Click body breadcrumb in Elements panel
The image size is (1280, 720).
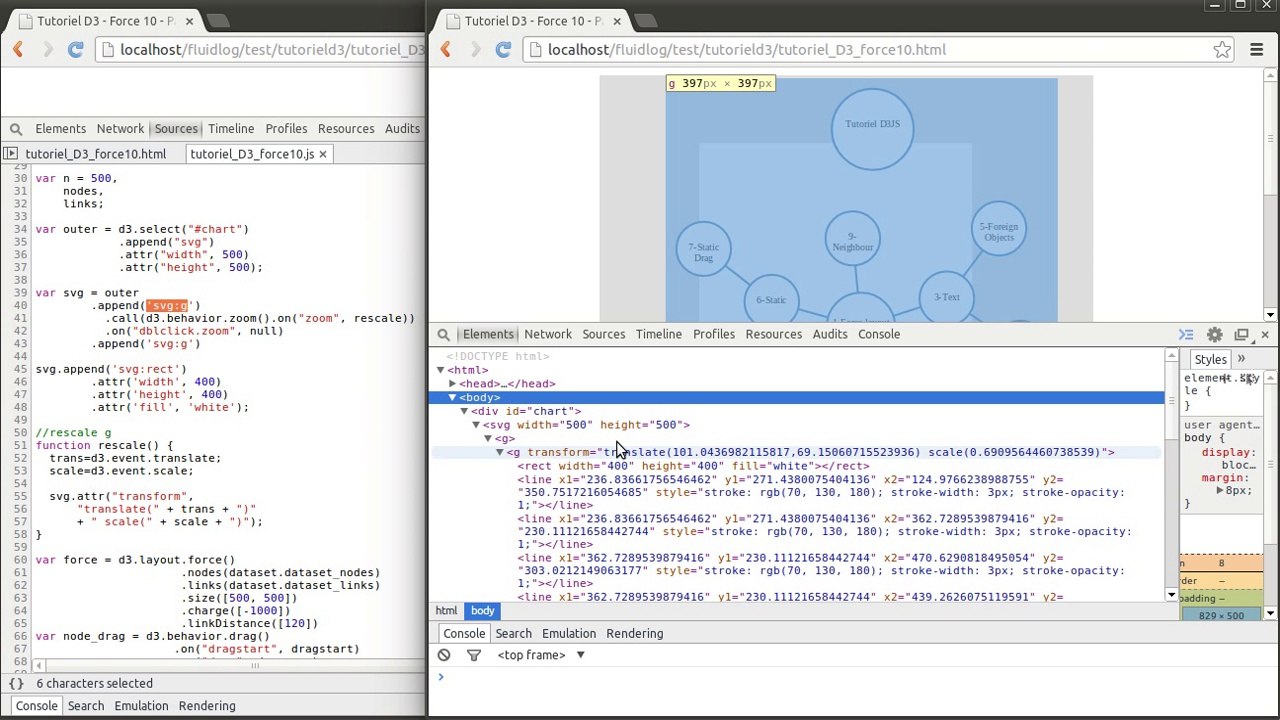(x=483, y=611)
